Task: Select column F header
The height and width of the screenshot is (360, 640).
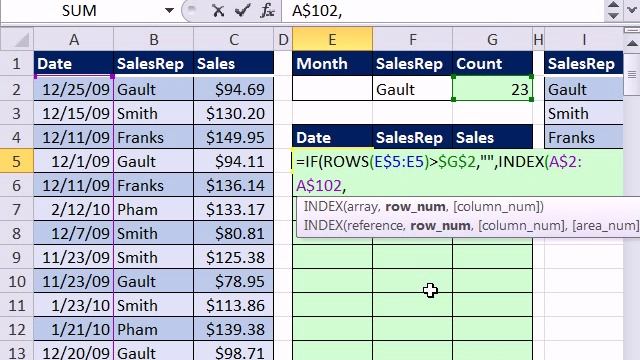Action: coord(412,40)
